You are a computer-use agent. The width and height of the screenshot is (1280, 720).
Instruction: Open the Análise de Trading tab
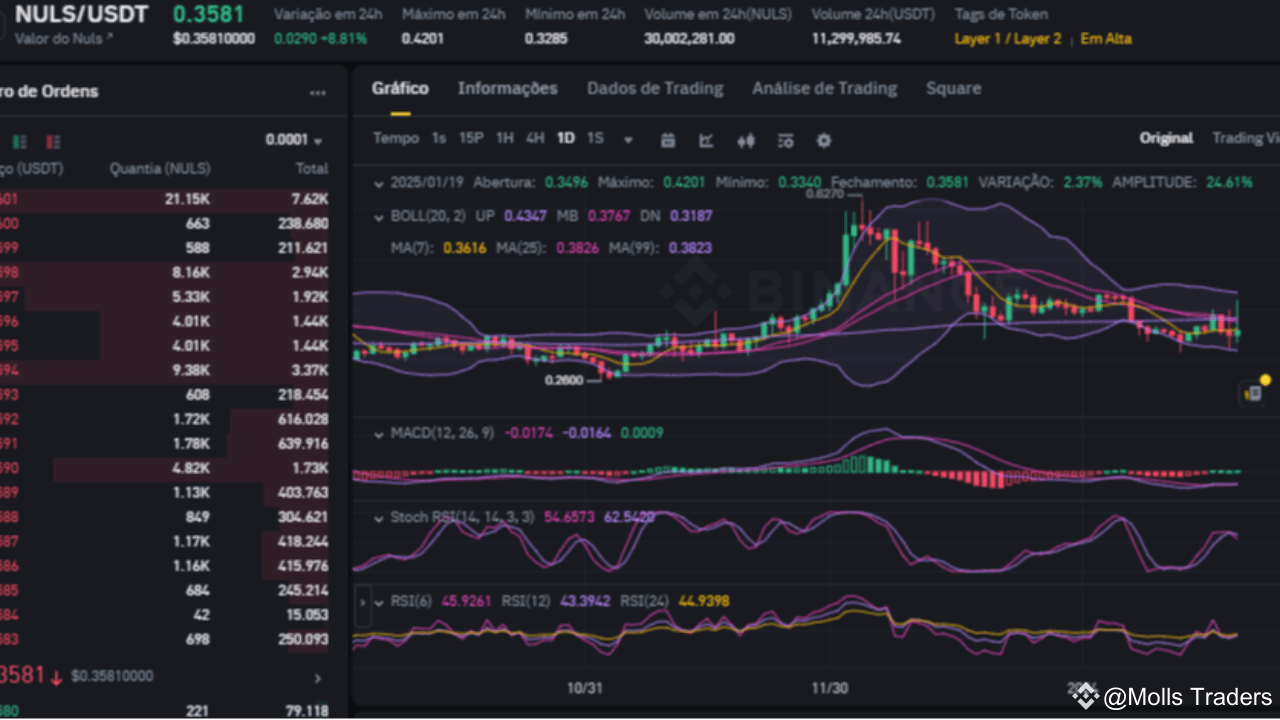pos(824,88)
